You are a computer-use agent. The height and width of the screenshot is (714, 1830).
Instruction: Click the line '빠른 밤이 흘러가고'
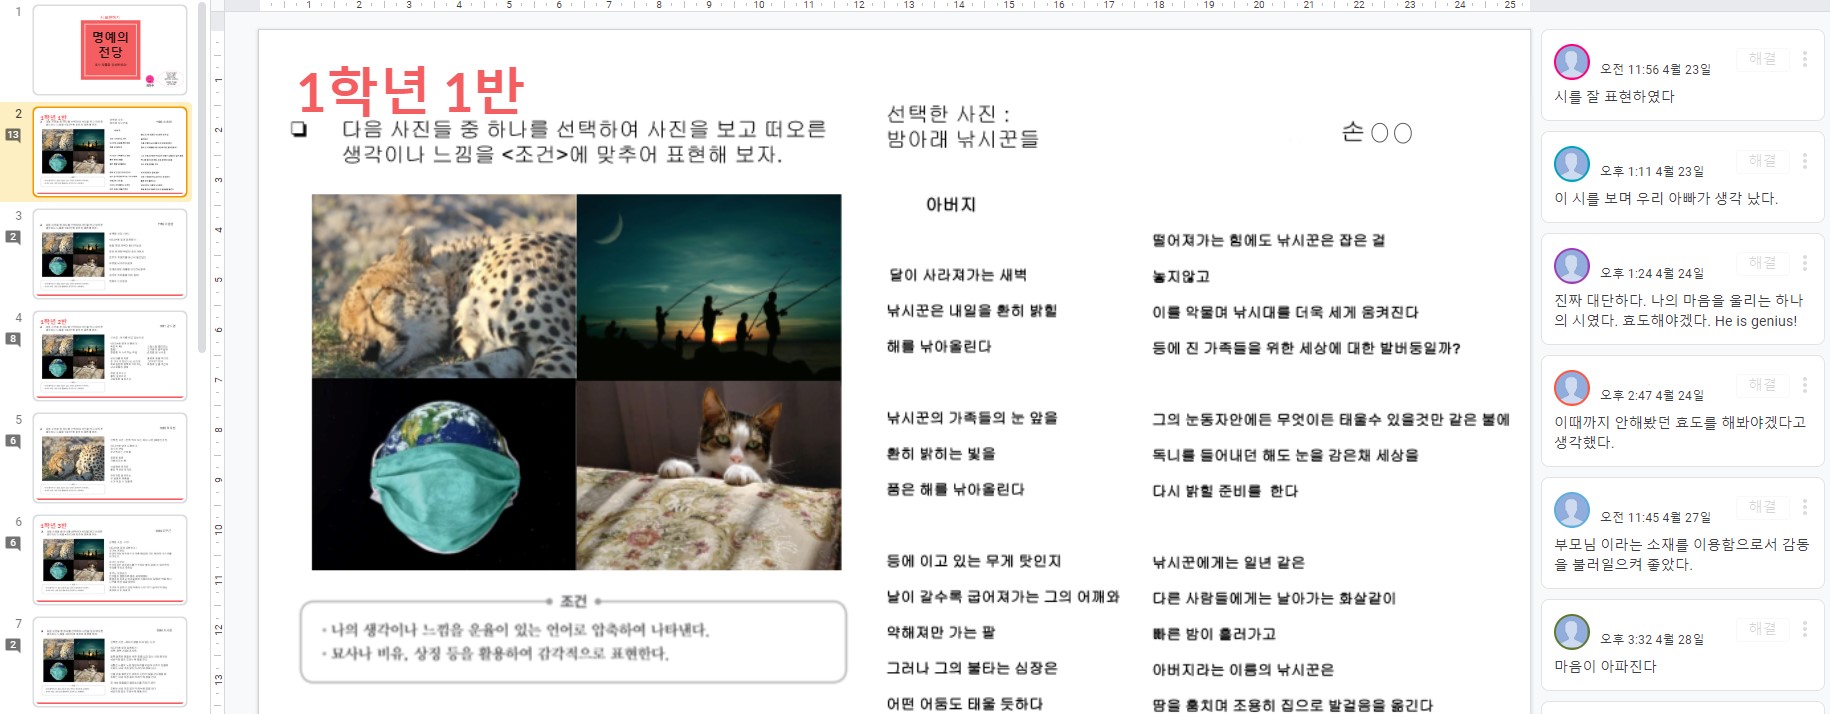(1214, 635)
